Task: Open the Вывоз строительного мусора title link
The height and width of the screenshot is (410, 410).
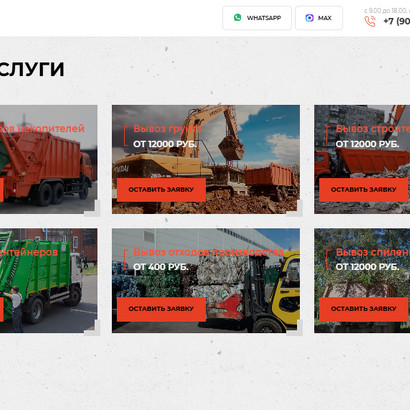Action: tap(373, 129)
